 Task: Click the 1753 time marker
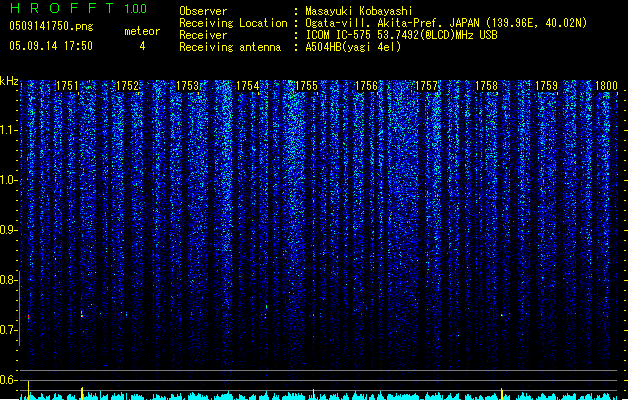coord(187,86)
